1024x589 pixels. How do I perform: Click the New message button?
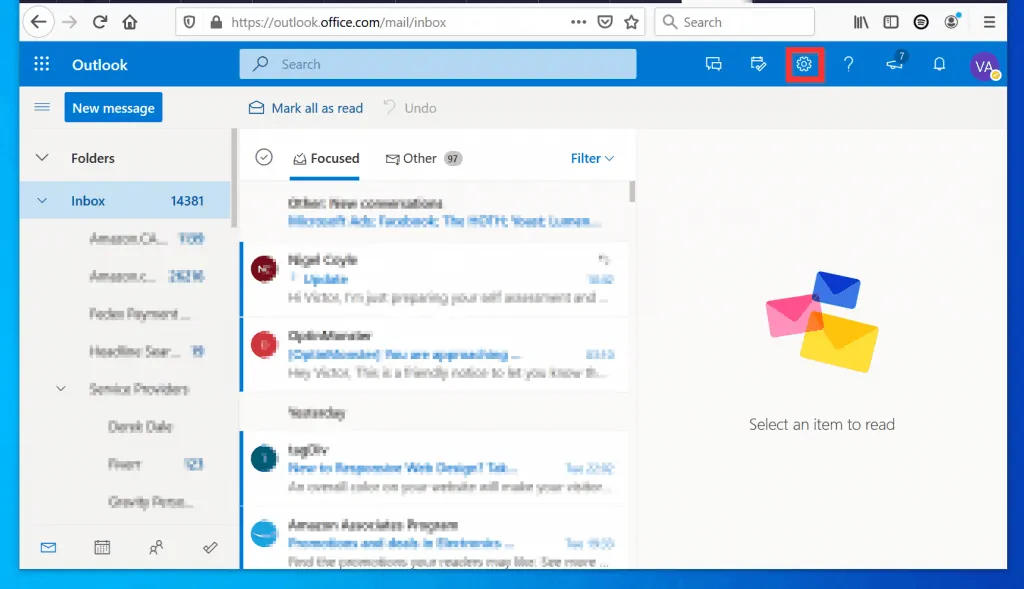point(113,107)
